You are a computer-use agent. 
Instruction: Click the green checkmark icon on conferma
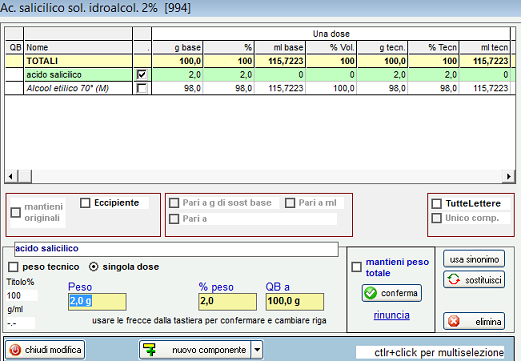tap(370, 293)
